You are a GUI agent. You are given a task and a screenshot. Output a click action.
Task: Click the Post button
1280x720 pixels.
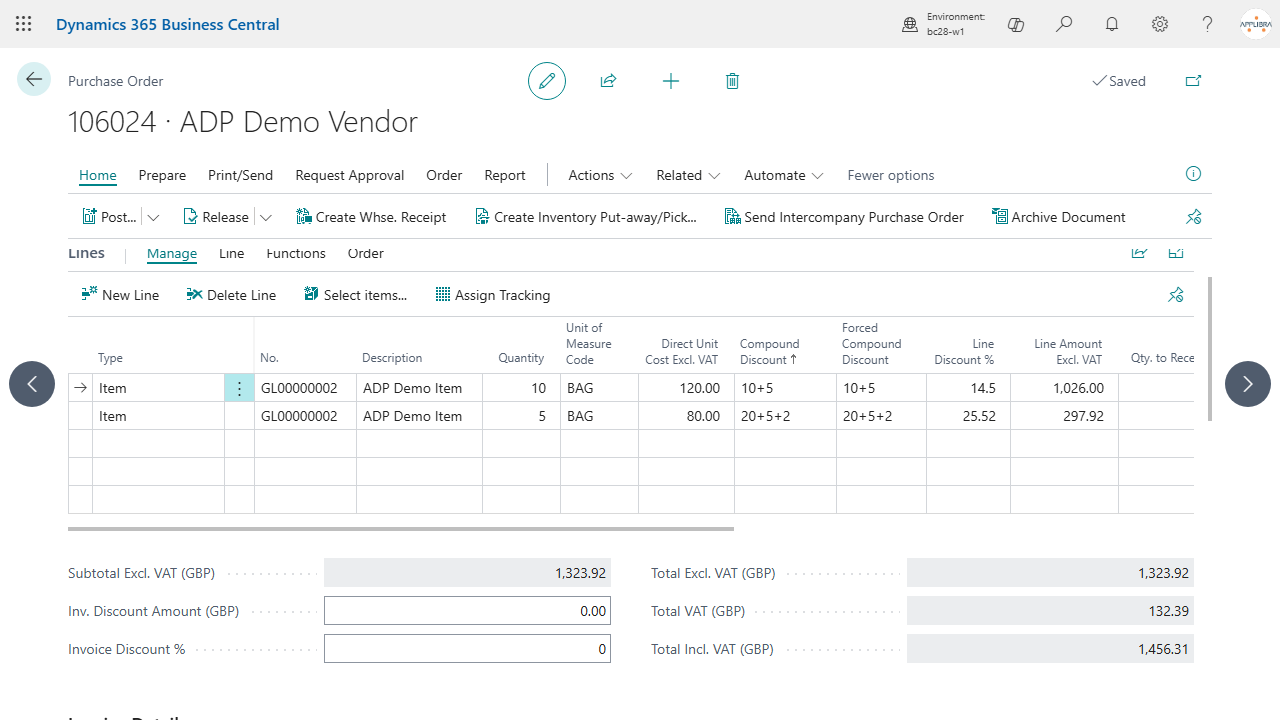click(109, 217)
